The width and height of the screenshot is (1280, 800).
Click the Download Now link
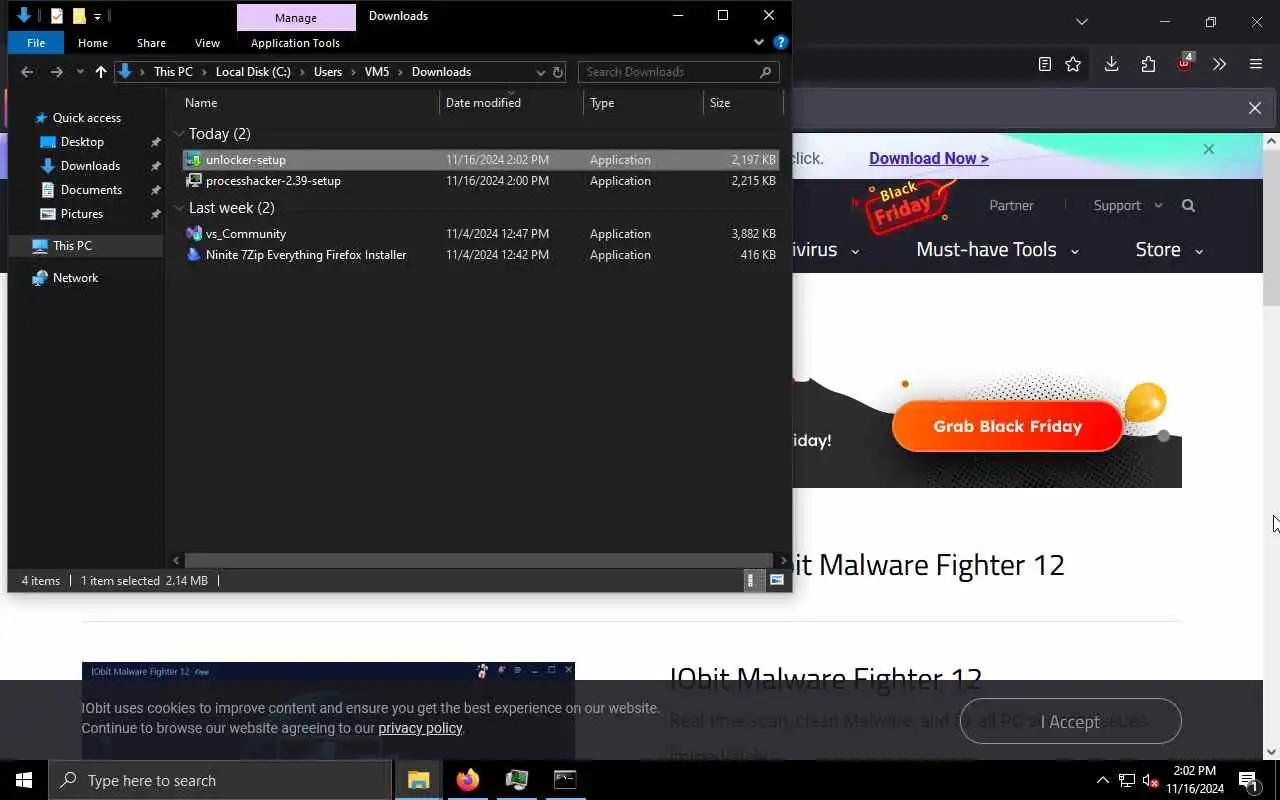[929, 158]
